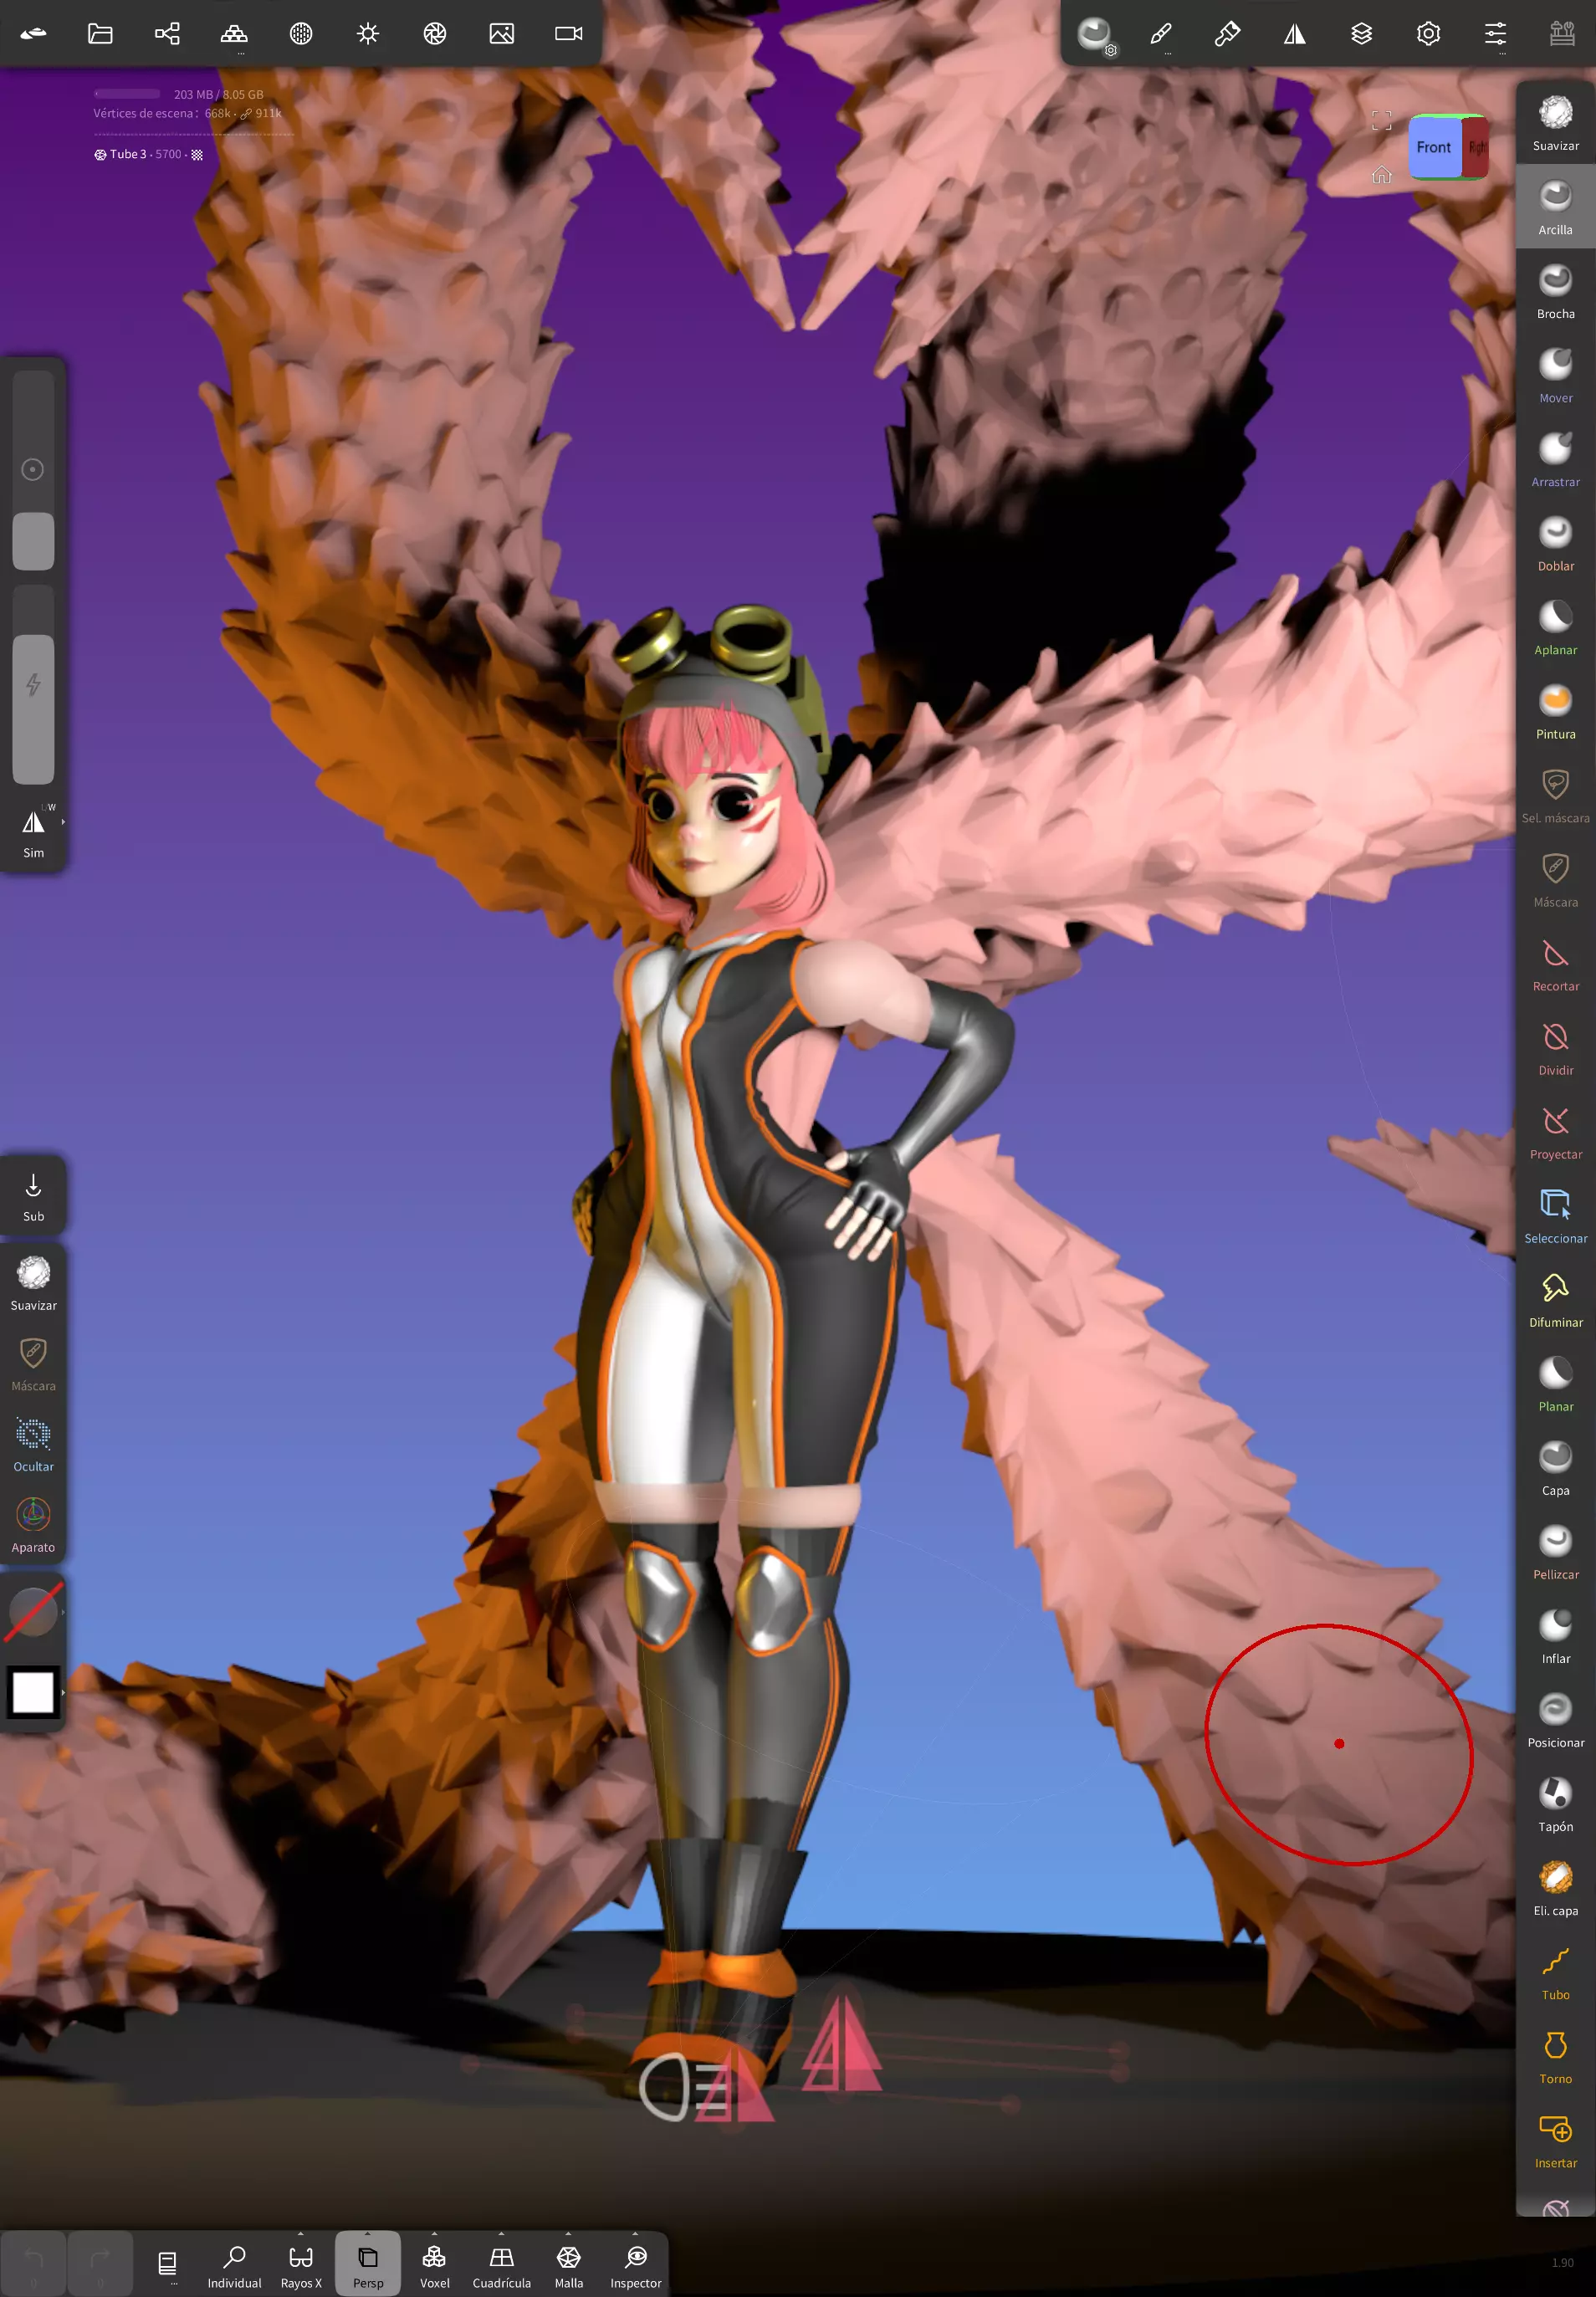
Task: Select the Planar tool
Action: click(x=1555, y=1383)
